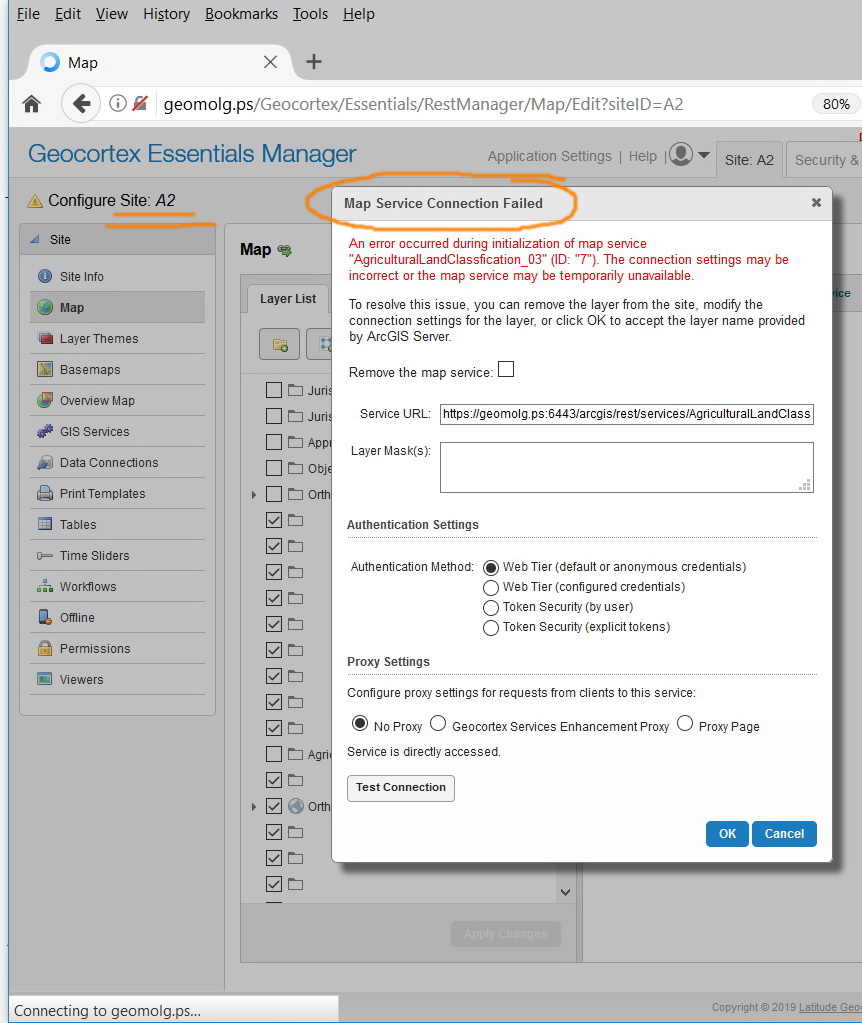Click the Data Connections sidebar icon

click(45, 462)
